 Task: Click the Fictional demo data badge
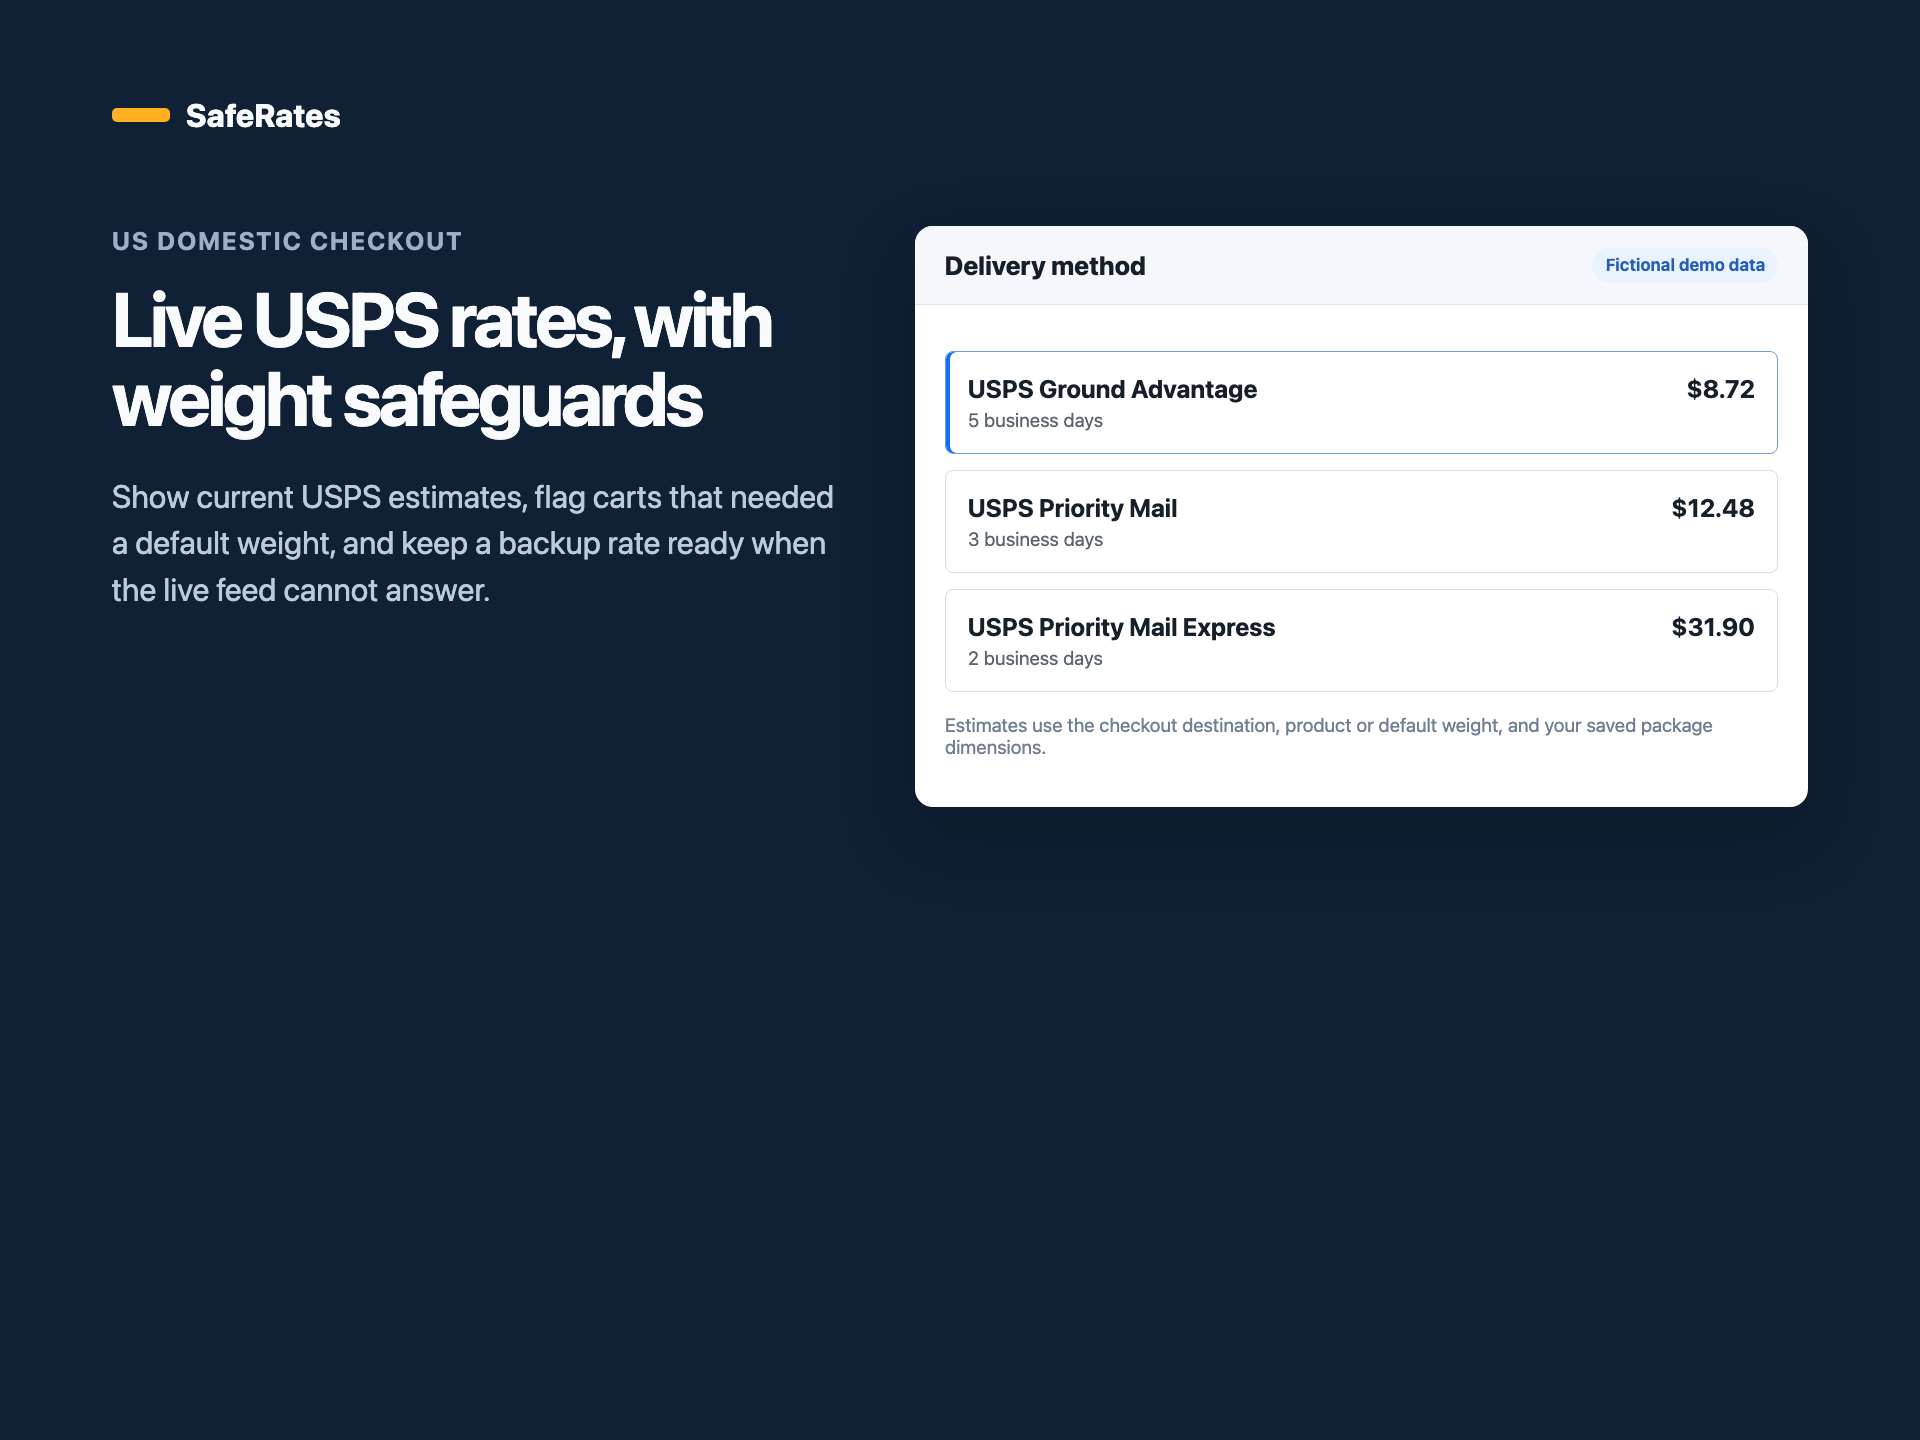[x=1685, y=265]
